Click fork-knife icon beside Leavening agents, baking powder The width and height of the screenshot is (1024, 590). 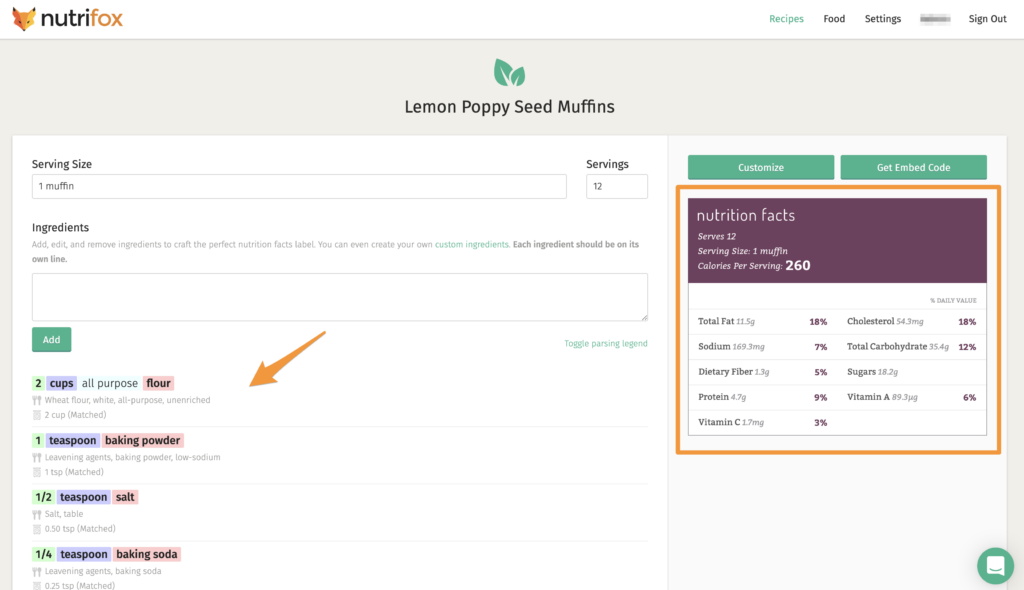click(37, 457)
